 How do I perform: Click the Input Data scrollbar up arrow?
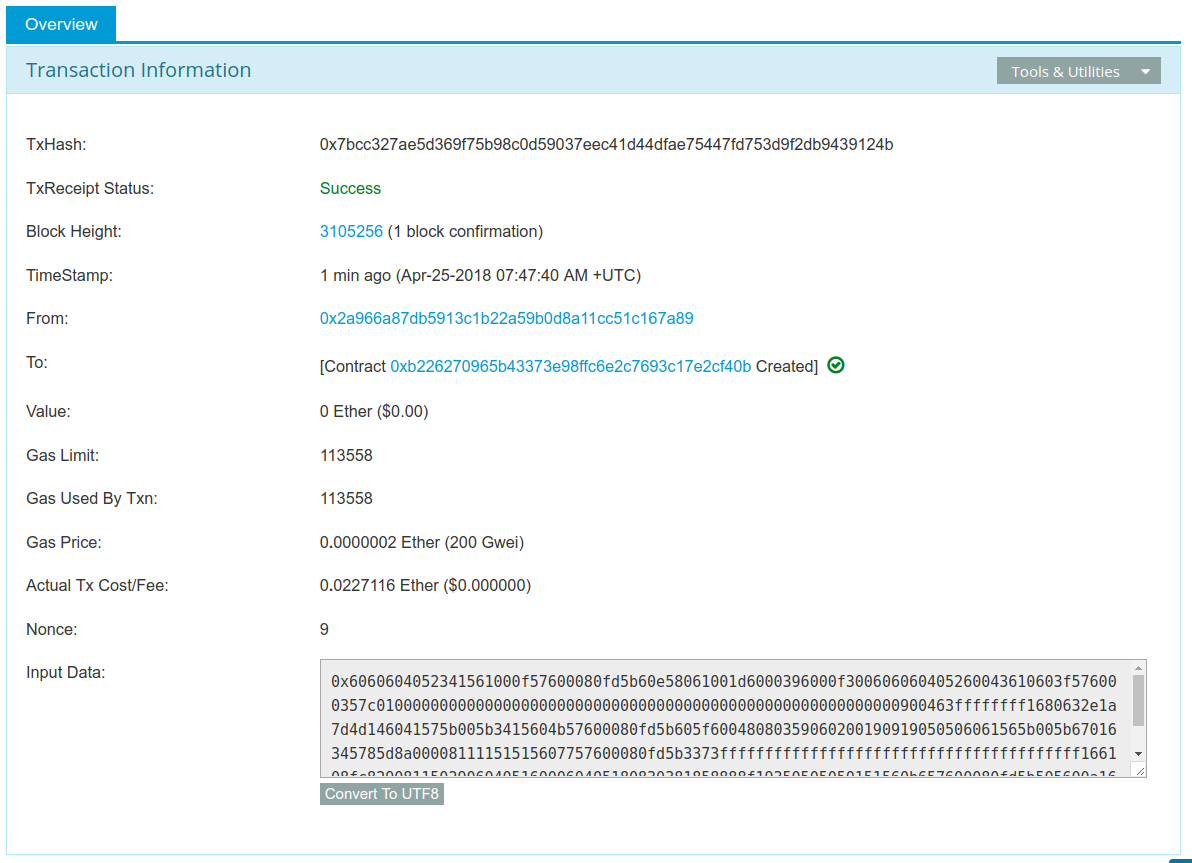1138,668
